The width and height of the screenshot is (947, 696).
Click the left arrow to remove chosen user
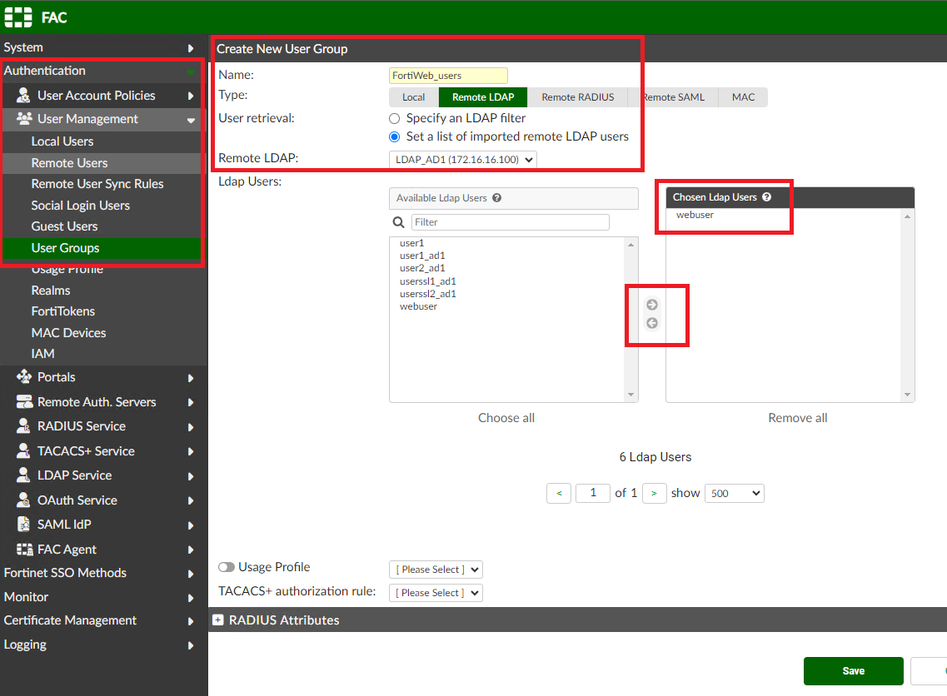[652, 323]
